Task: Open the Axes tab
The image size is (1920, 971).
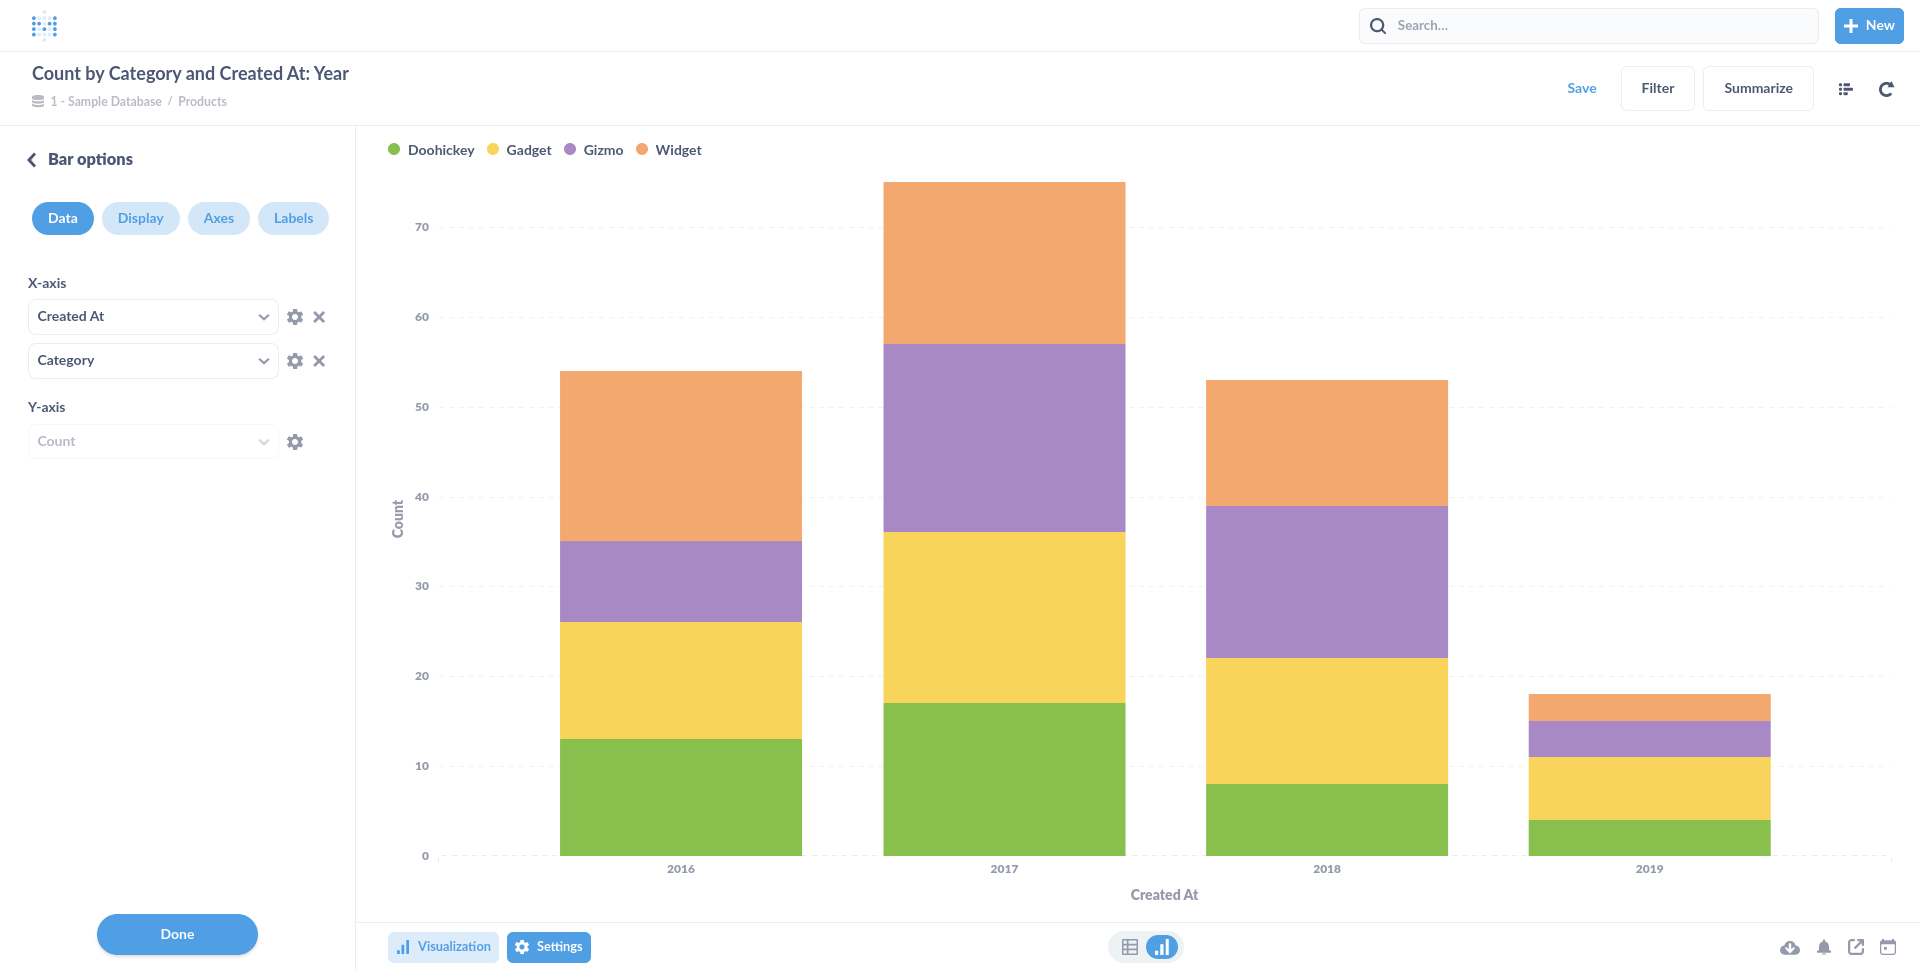Action: pyautogui.click(x=218, y=219)
